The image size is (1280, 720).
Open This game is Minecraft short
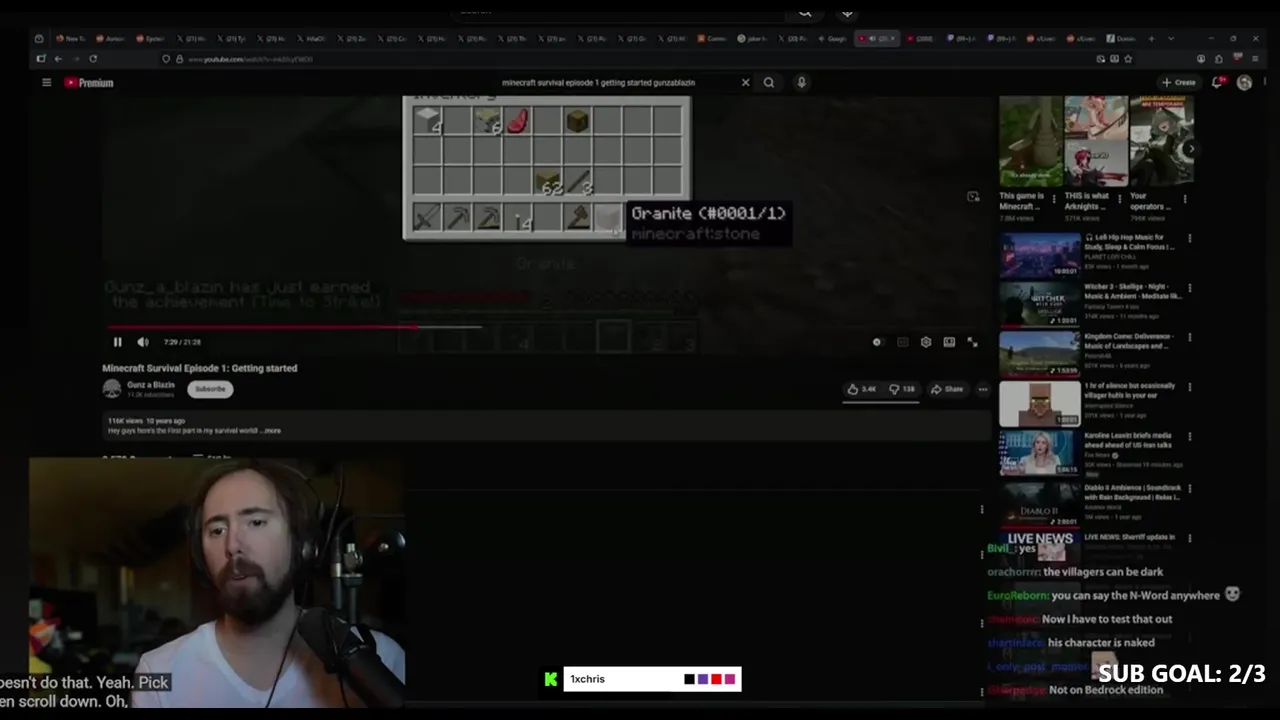point(1031,141)
